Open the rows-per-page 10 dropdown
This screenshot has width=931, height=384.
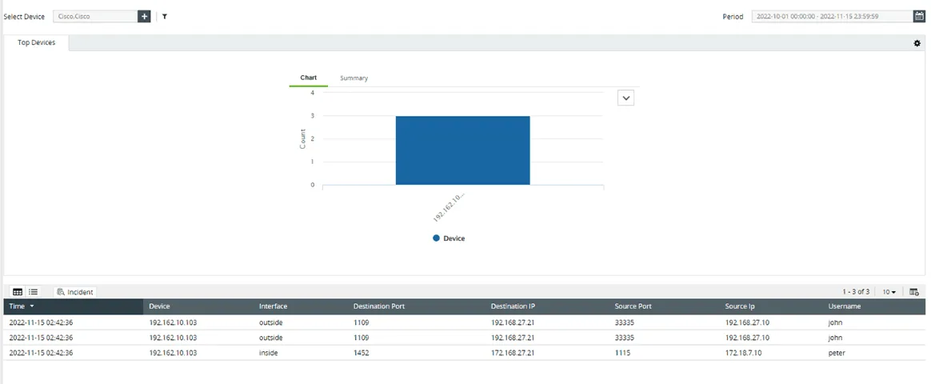(889, 292)
